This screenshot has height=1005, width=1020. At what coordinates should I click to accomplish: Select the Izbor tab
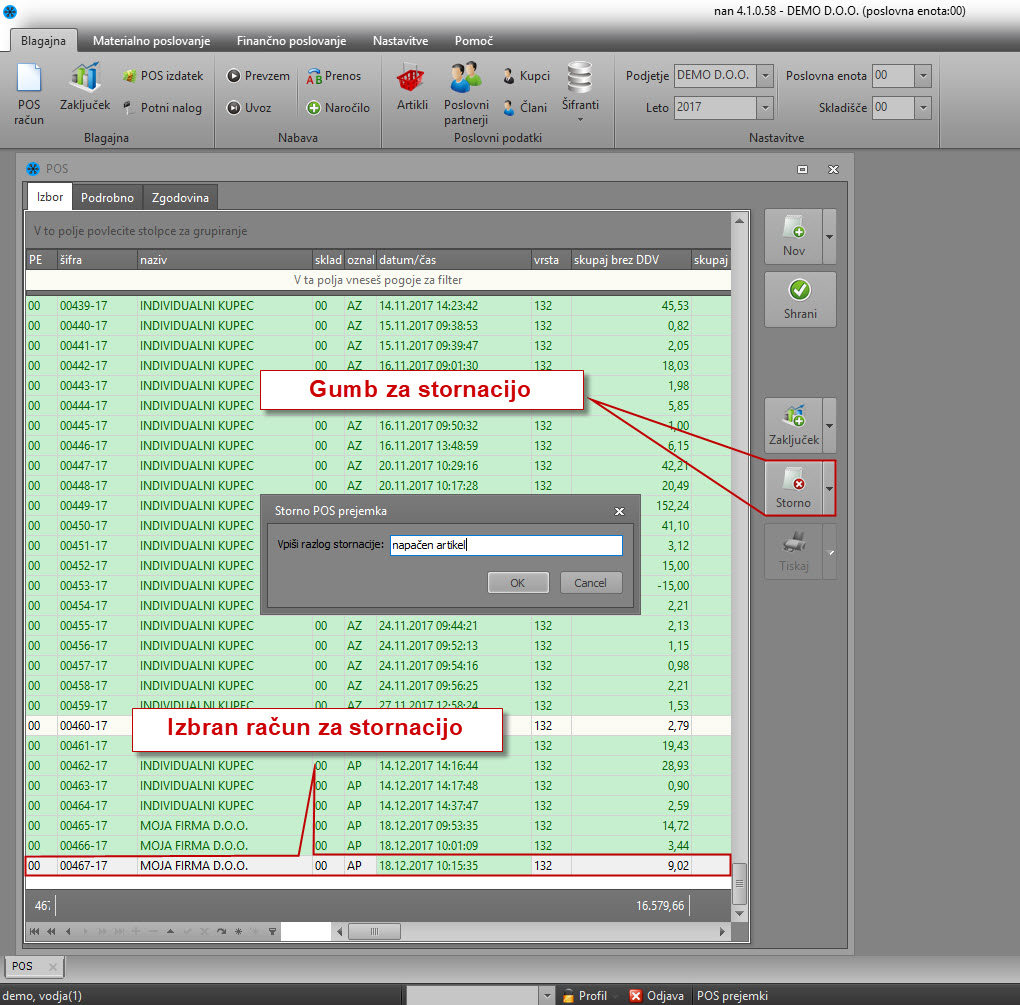(49, 197)
